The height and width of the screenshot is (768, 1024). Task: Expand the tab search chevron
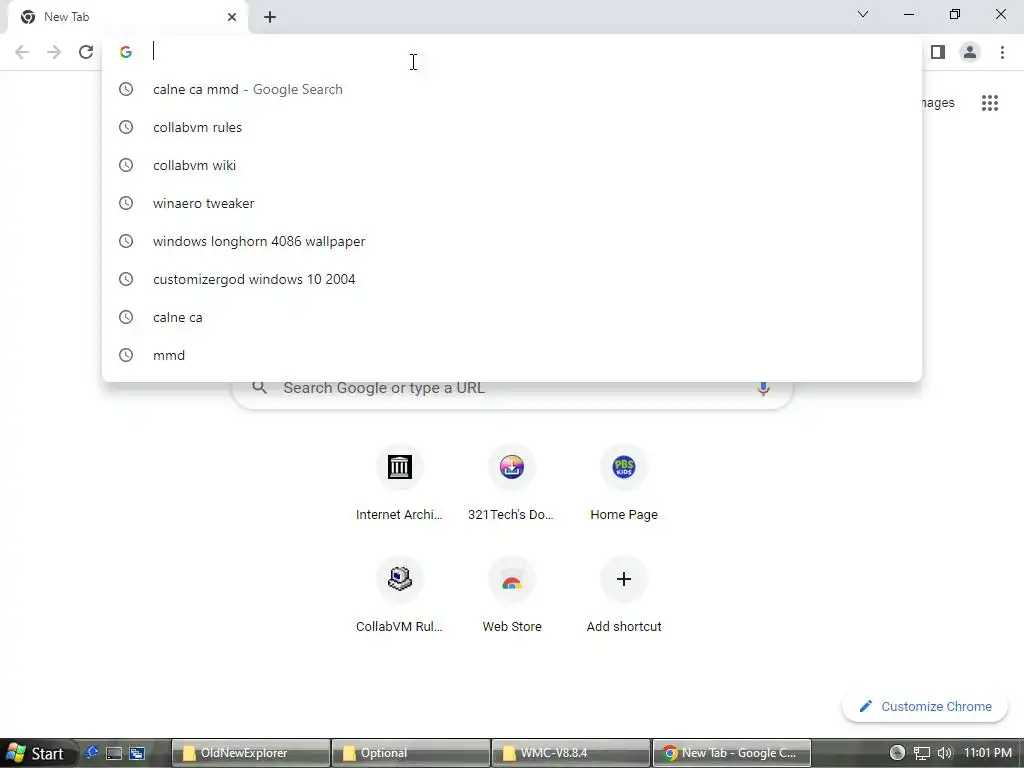click(x=863, y=14)
